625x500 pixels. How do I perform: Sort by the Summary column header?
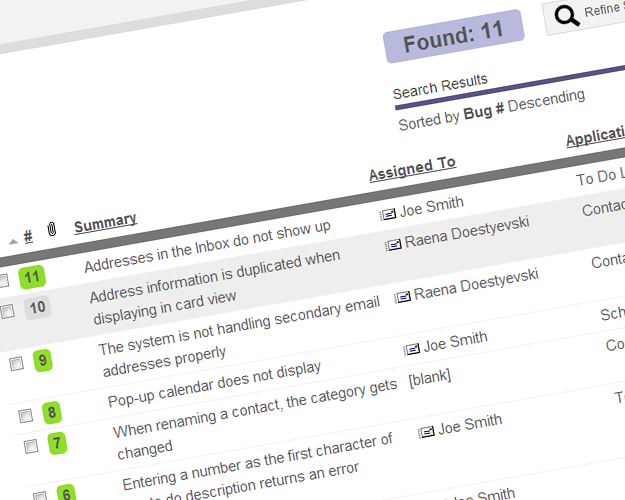(105, 222)
